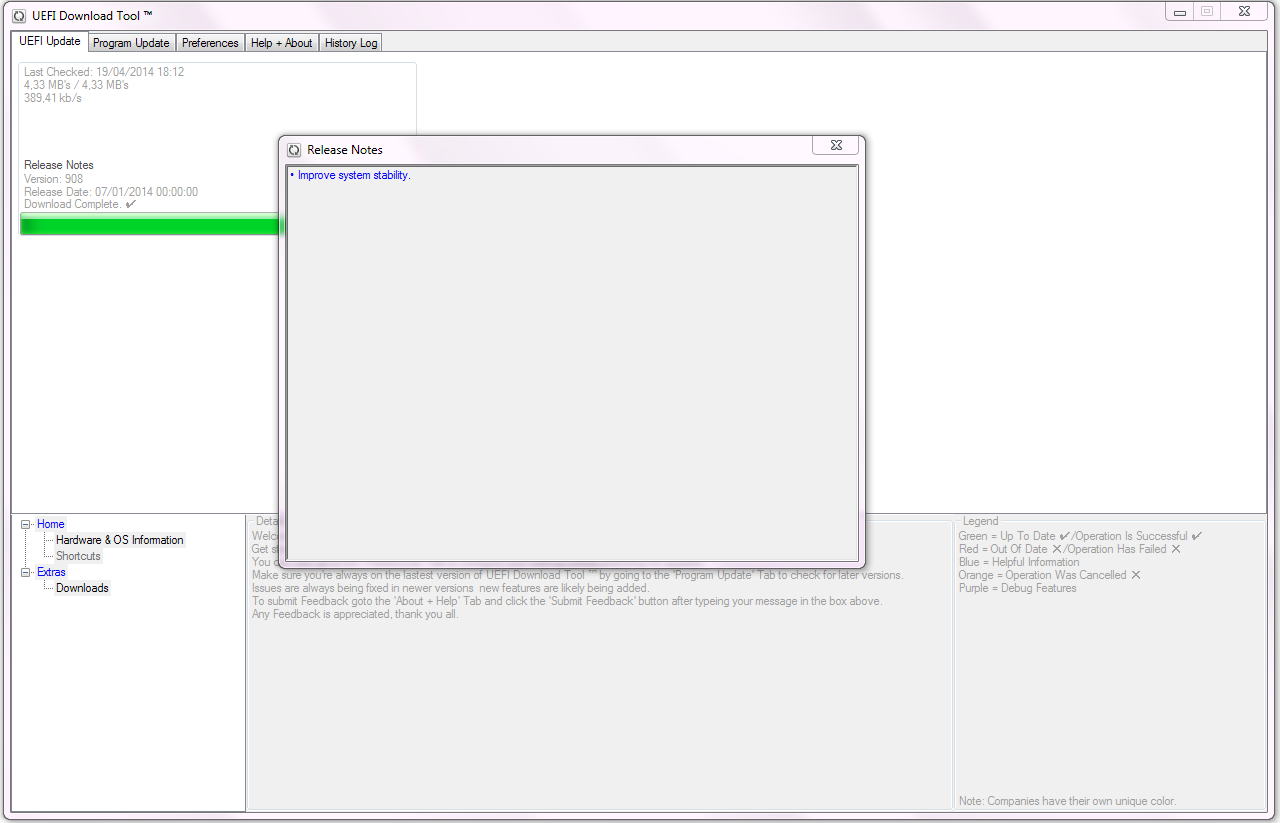Open the Help + About tab
The width and height of the screenshot is (1280, 823).
coord(281,43)
